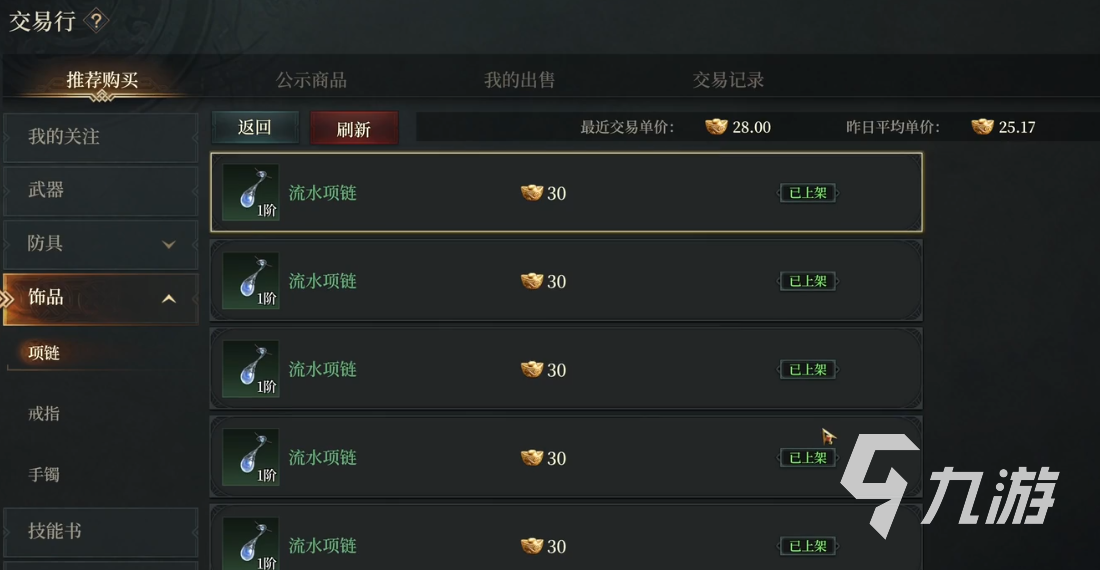
Task: Switch to 公示商品 tab
Action: [311, 80]
